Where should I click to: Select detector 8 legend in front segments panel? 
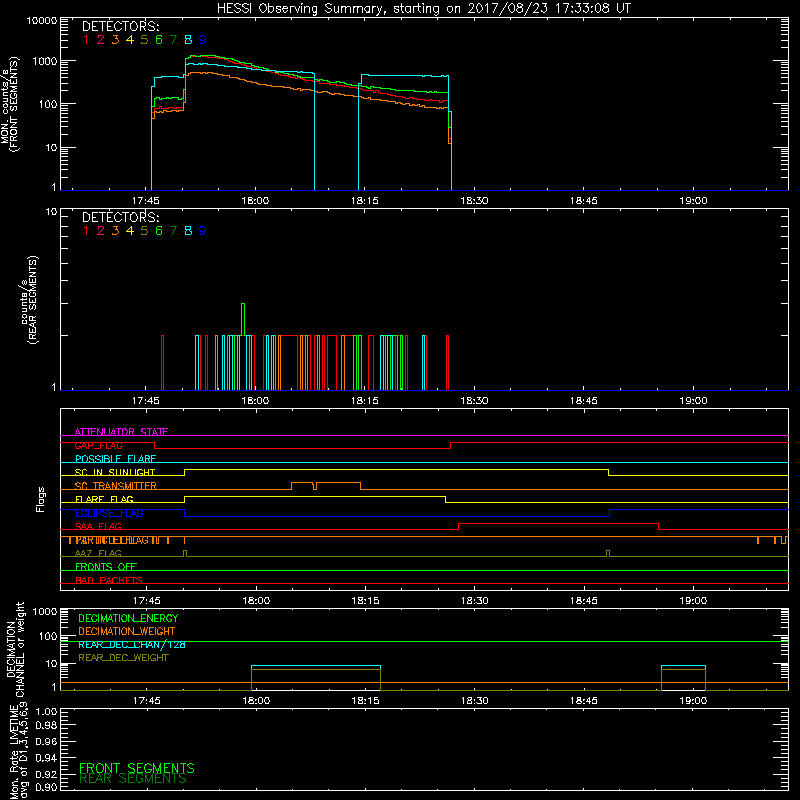click(188, 40)
